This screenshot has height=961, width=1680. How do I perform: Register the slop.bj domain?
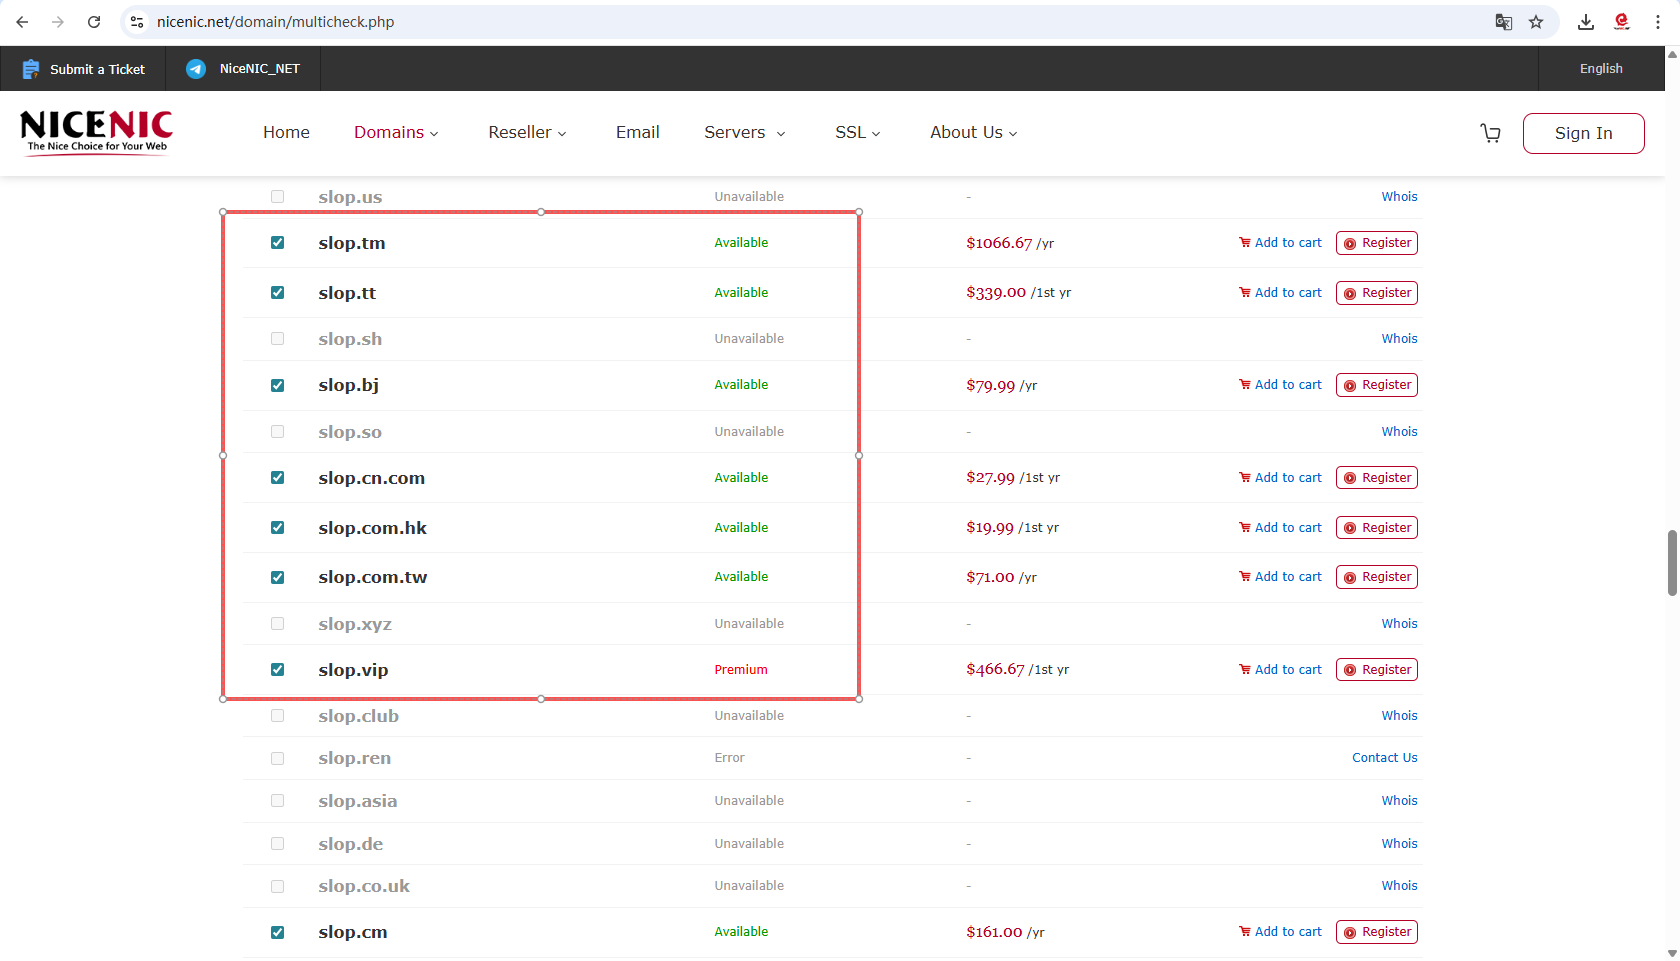pyautogui.click(x=1376, y=385)
